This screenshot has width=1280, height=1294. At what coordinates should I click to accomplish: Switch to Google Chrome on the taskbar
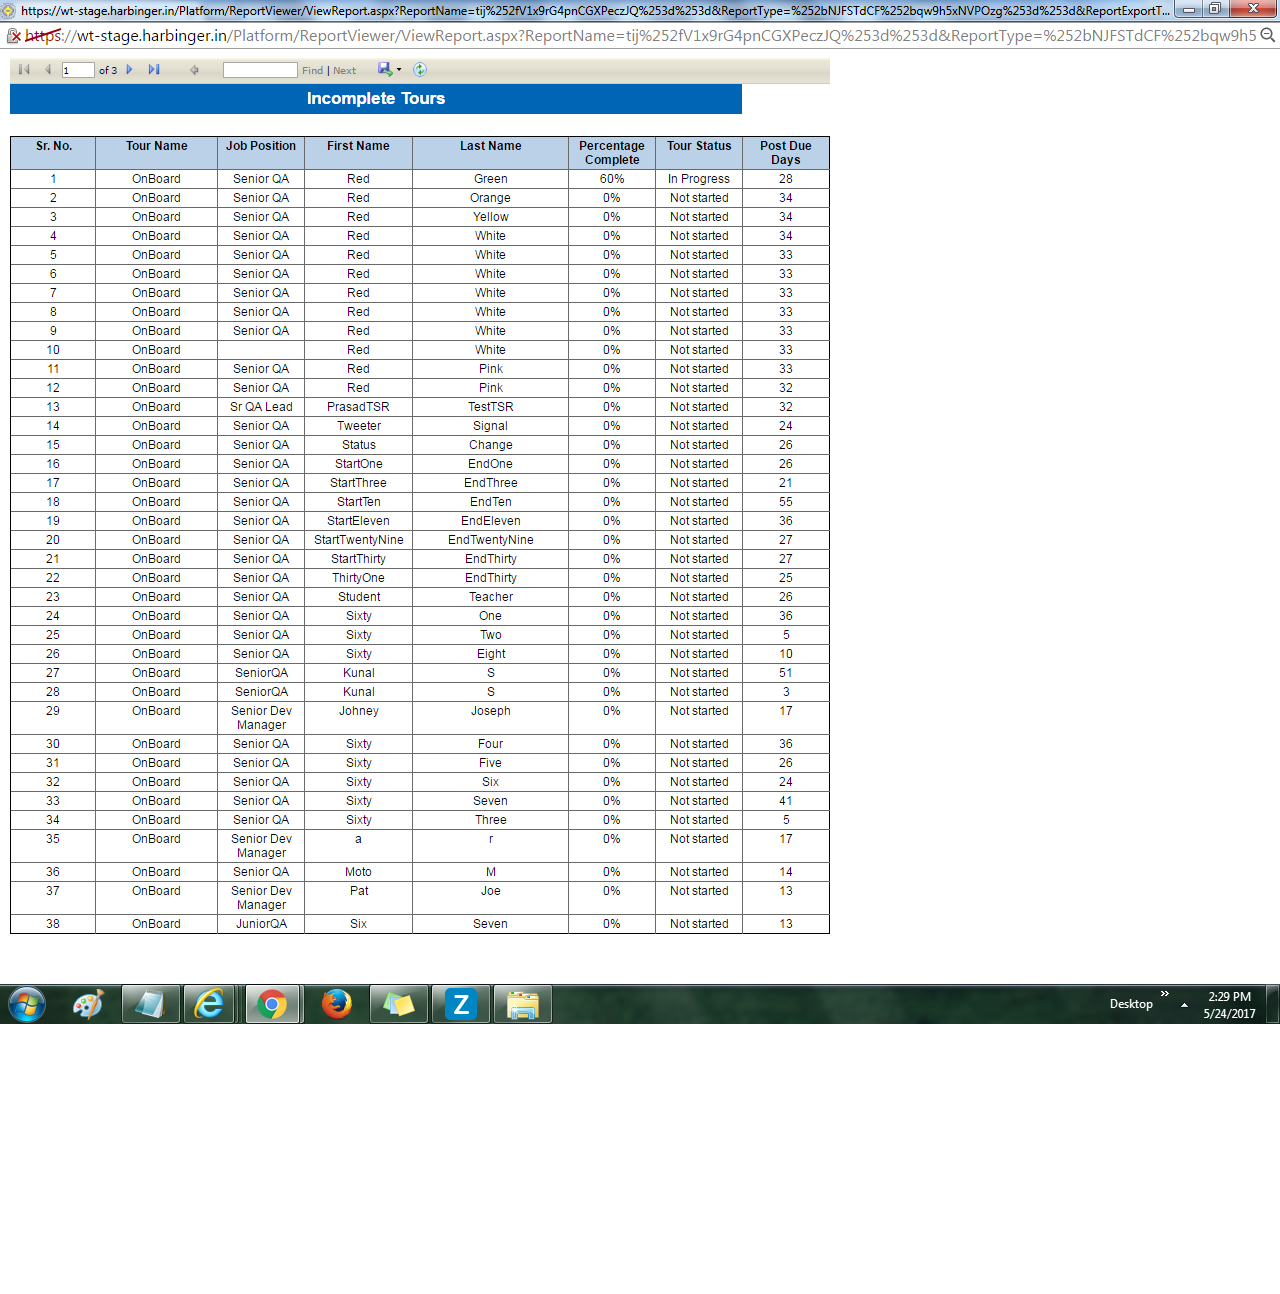coord(272,1004)
